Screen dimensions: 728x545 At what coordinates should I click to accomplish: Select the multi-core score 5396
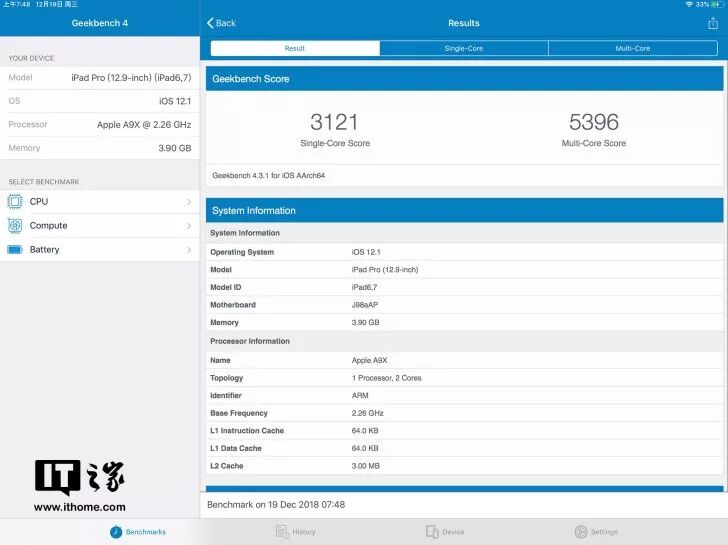[594, 122]
